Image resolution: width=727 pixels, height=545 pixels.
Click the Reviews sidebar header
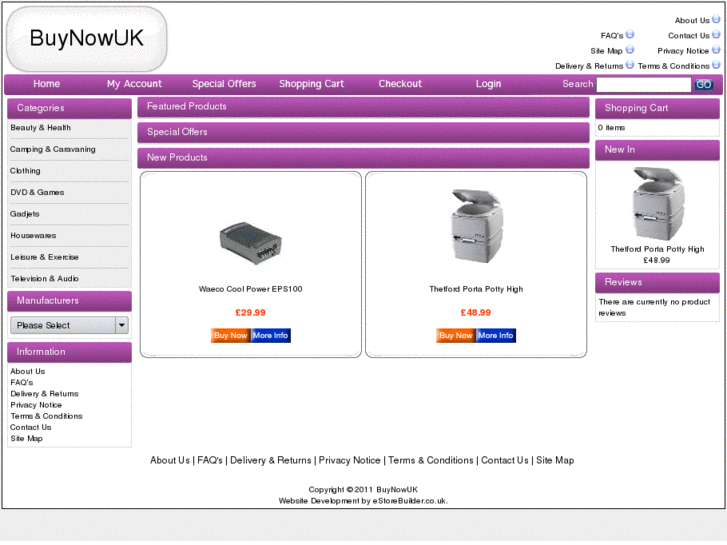pos(657,282)
